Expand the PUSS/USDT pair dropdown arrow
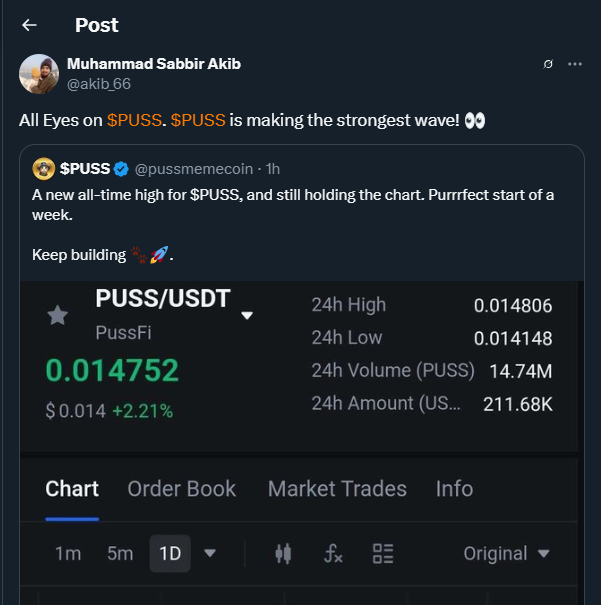The width and height of the screenshot is (601, 605). pyautogui.click(x=248, y=316)
